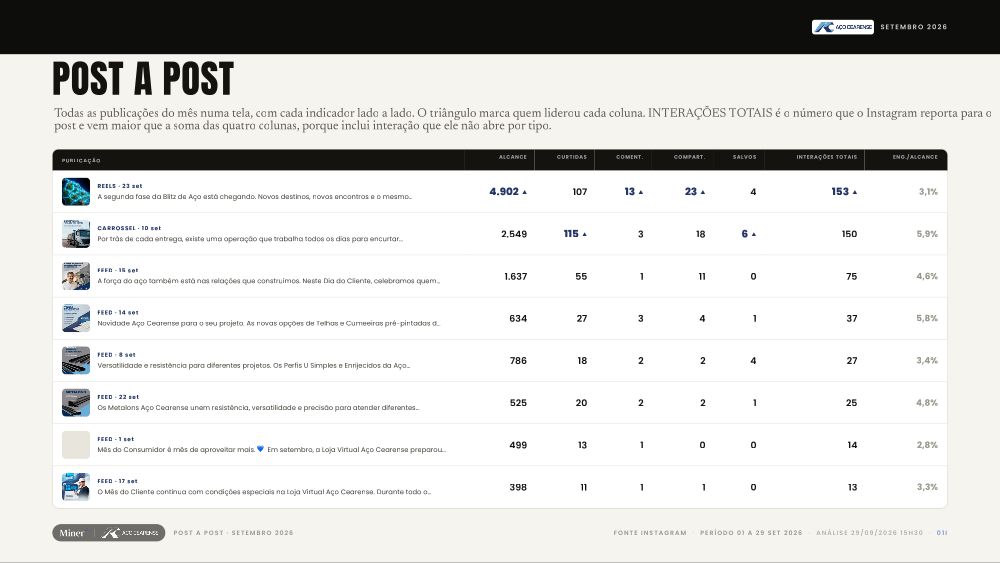Click the likes value 107
This screenshot has height=563, width=1000.
coord(579,192)
